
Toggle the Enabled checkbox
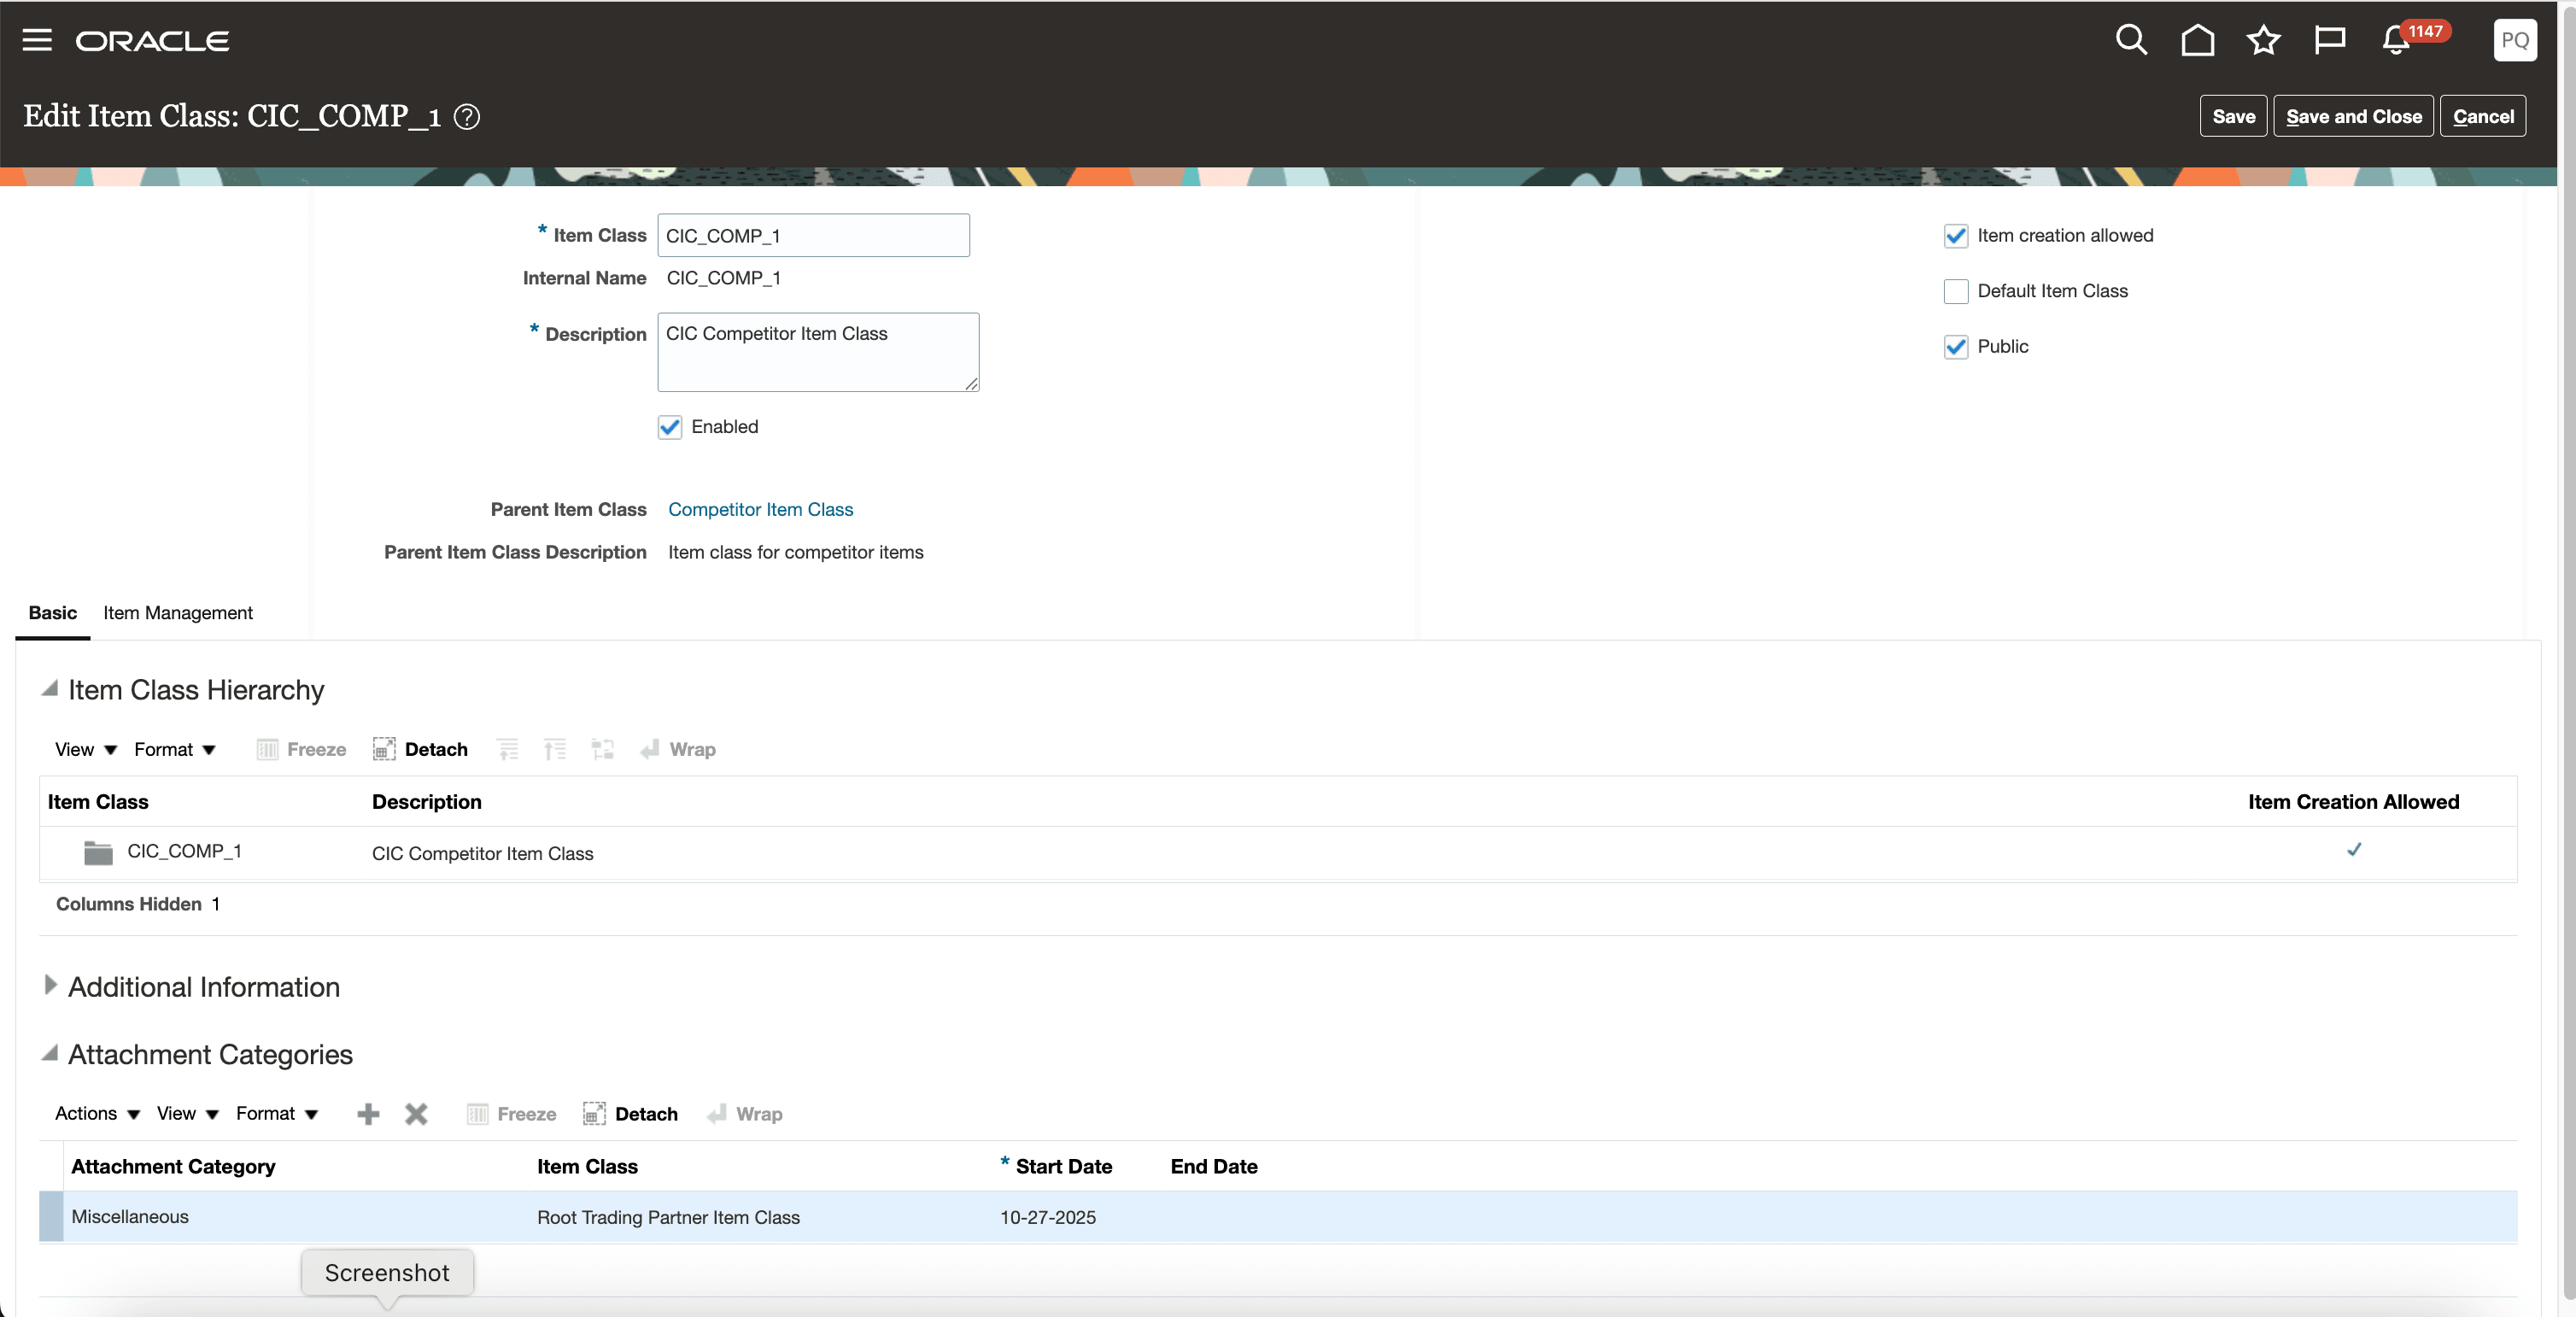[670, 427]
